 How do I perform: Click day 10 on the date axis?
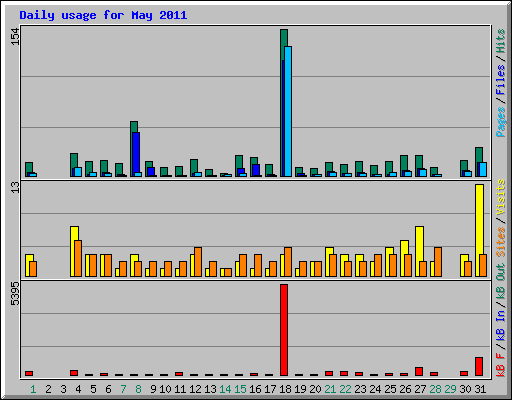click(x=165, y=389)
